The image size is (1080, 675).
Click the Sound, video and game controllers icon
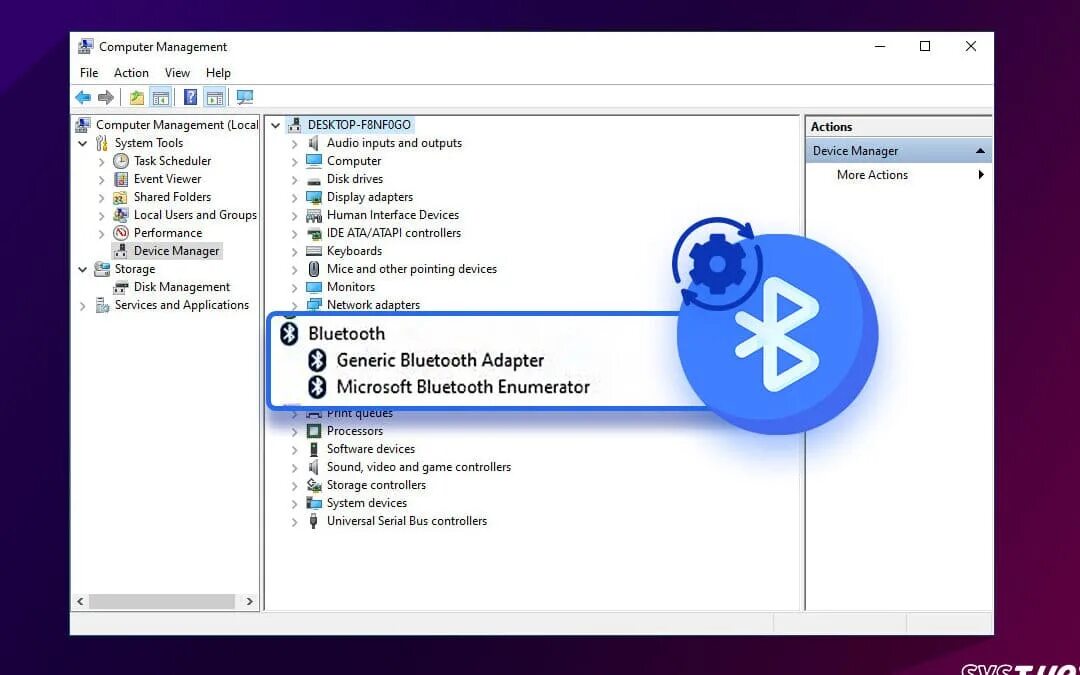pos(313,467)
